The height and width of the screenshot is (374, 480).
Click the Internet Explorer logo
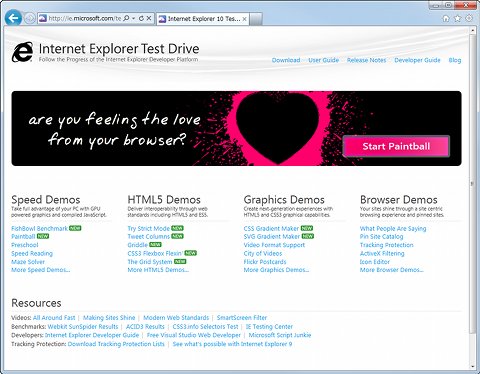pyautogui.click(x=23, y=52)
